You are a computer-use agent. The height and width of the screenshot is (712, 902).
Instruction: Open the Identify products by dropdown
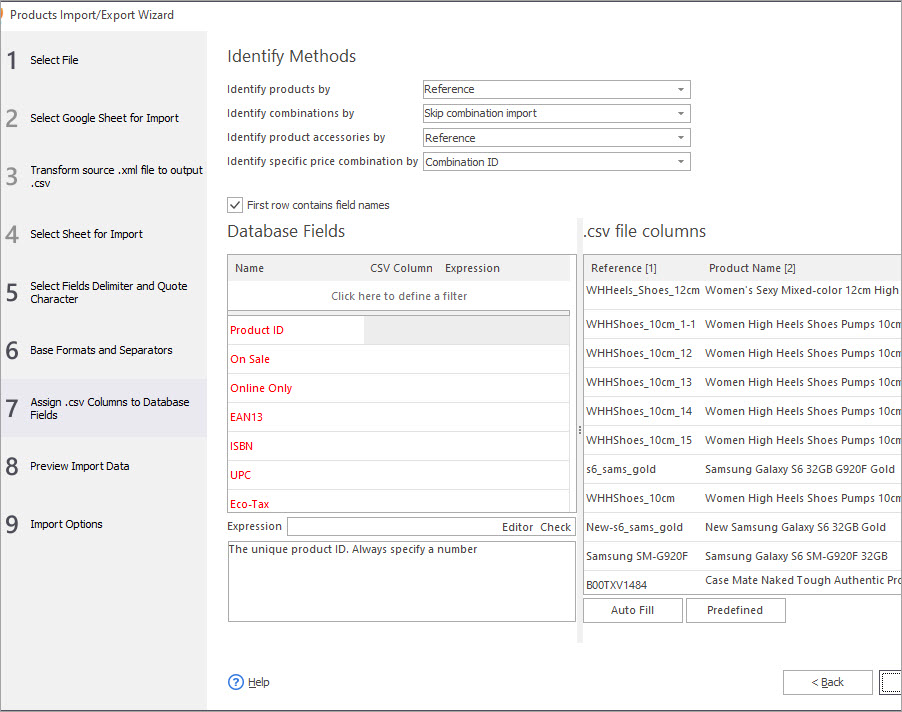click(556, 89)
